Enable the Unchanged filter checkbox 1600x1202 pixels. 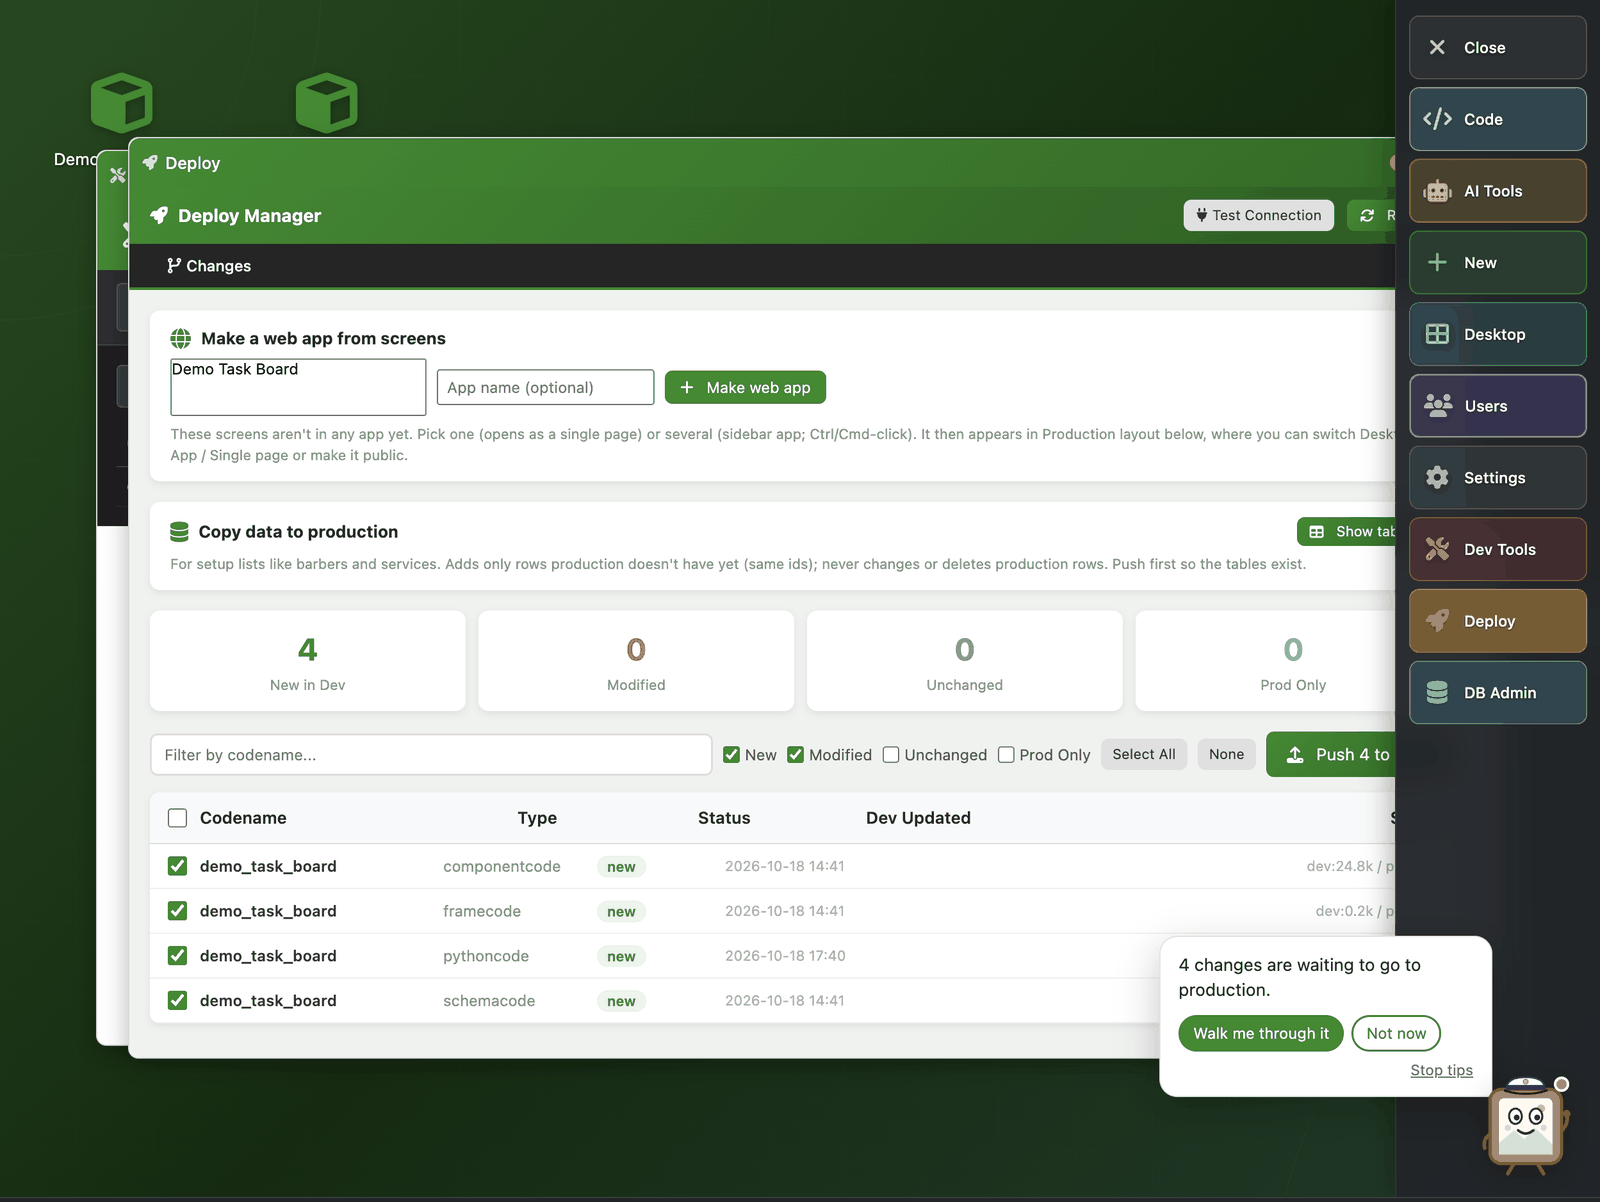pyautogui.click(x=891, y=755)
